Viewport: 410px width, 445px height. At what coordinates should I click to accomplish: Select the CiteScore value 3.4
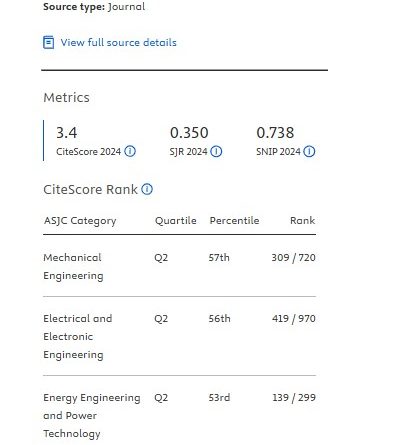[x=66, y=133]
